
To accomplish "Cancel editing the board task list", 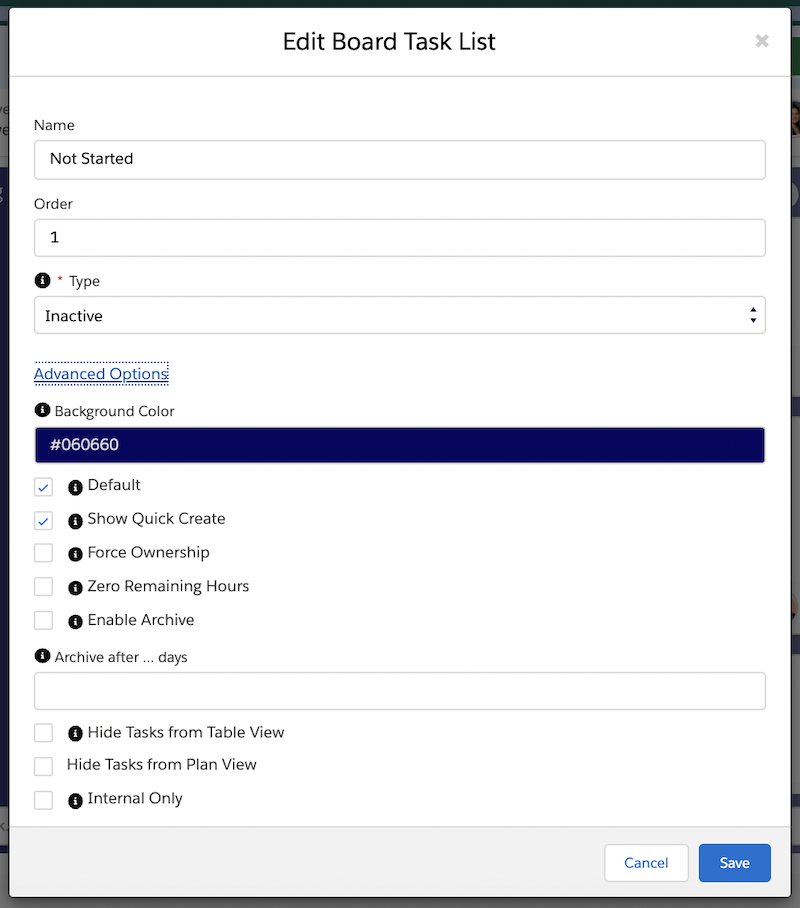I will click(646, 862).
